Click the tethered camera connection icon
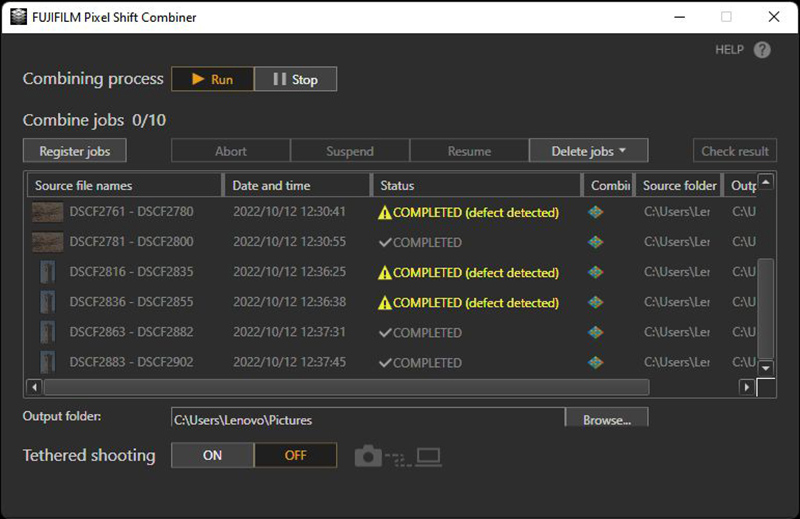 tap(398, 457)
